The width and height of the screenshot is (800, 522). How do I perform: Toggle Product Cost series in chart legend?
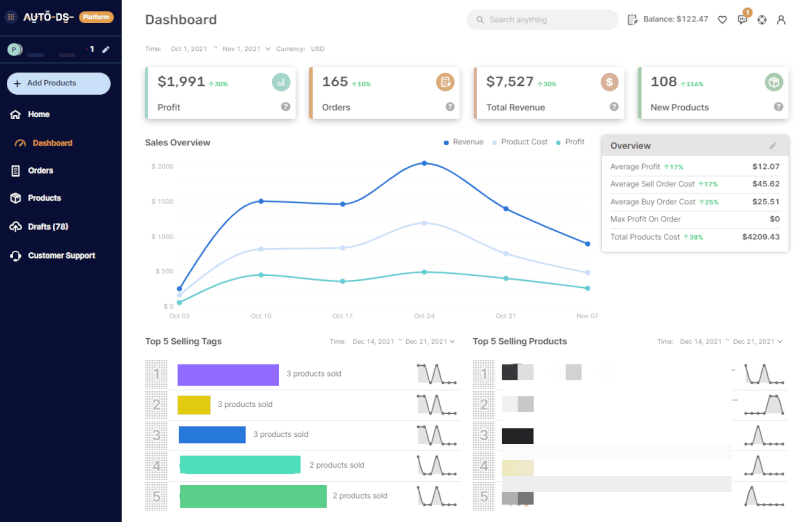[x=520, y=142]
